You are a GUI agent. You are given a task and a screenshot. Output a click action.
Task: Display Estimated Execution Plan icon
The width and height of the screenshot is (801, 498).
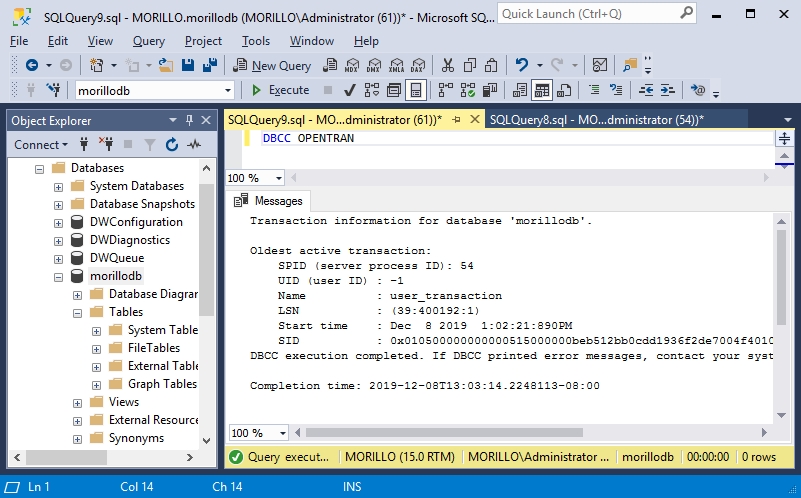pos(372,90)
